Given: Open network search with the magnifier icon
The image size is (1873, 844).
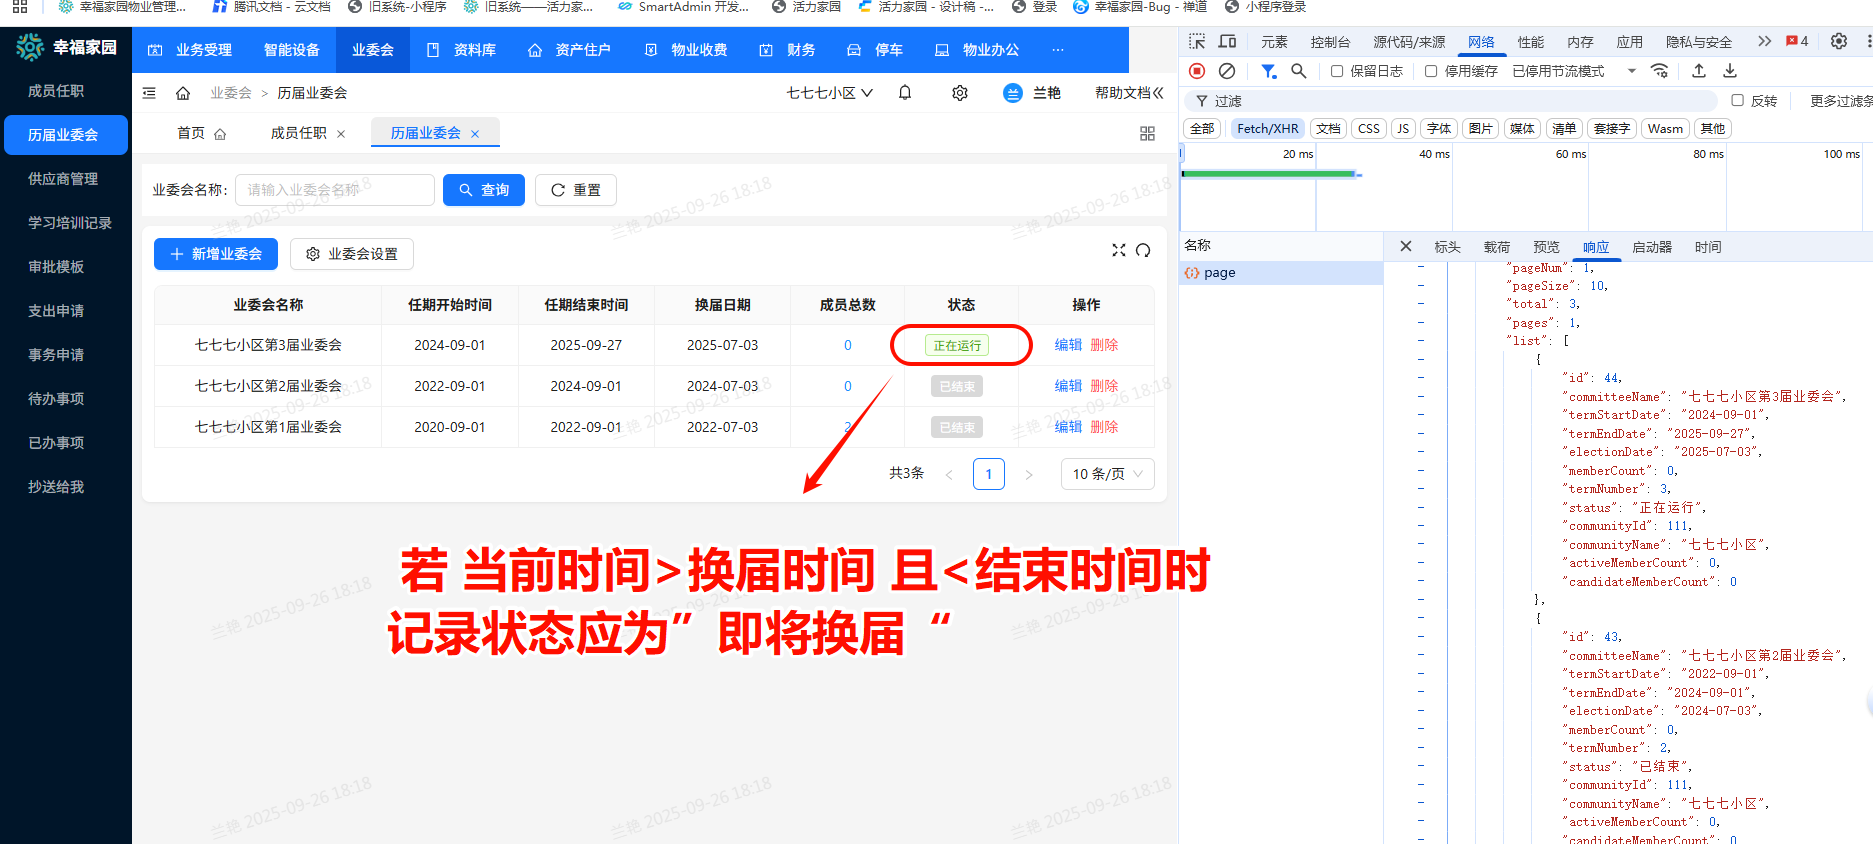Looking at the screenshot, I should [1298, 71].
